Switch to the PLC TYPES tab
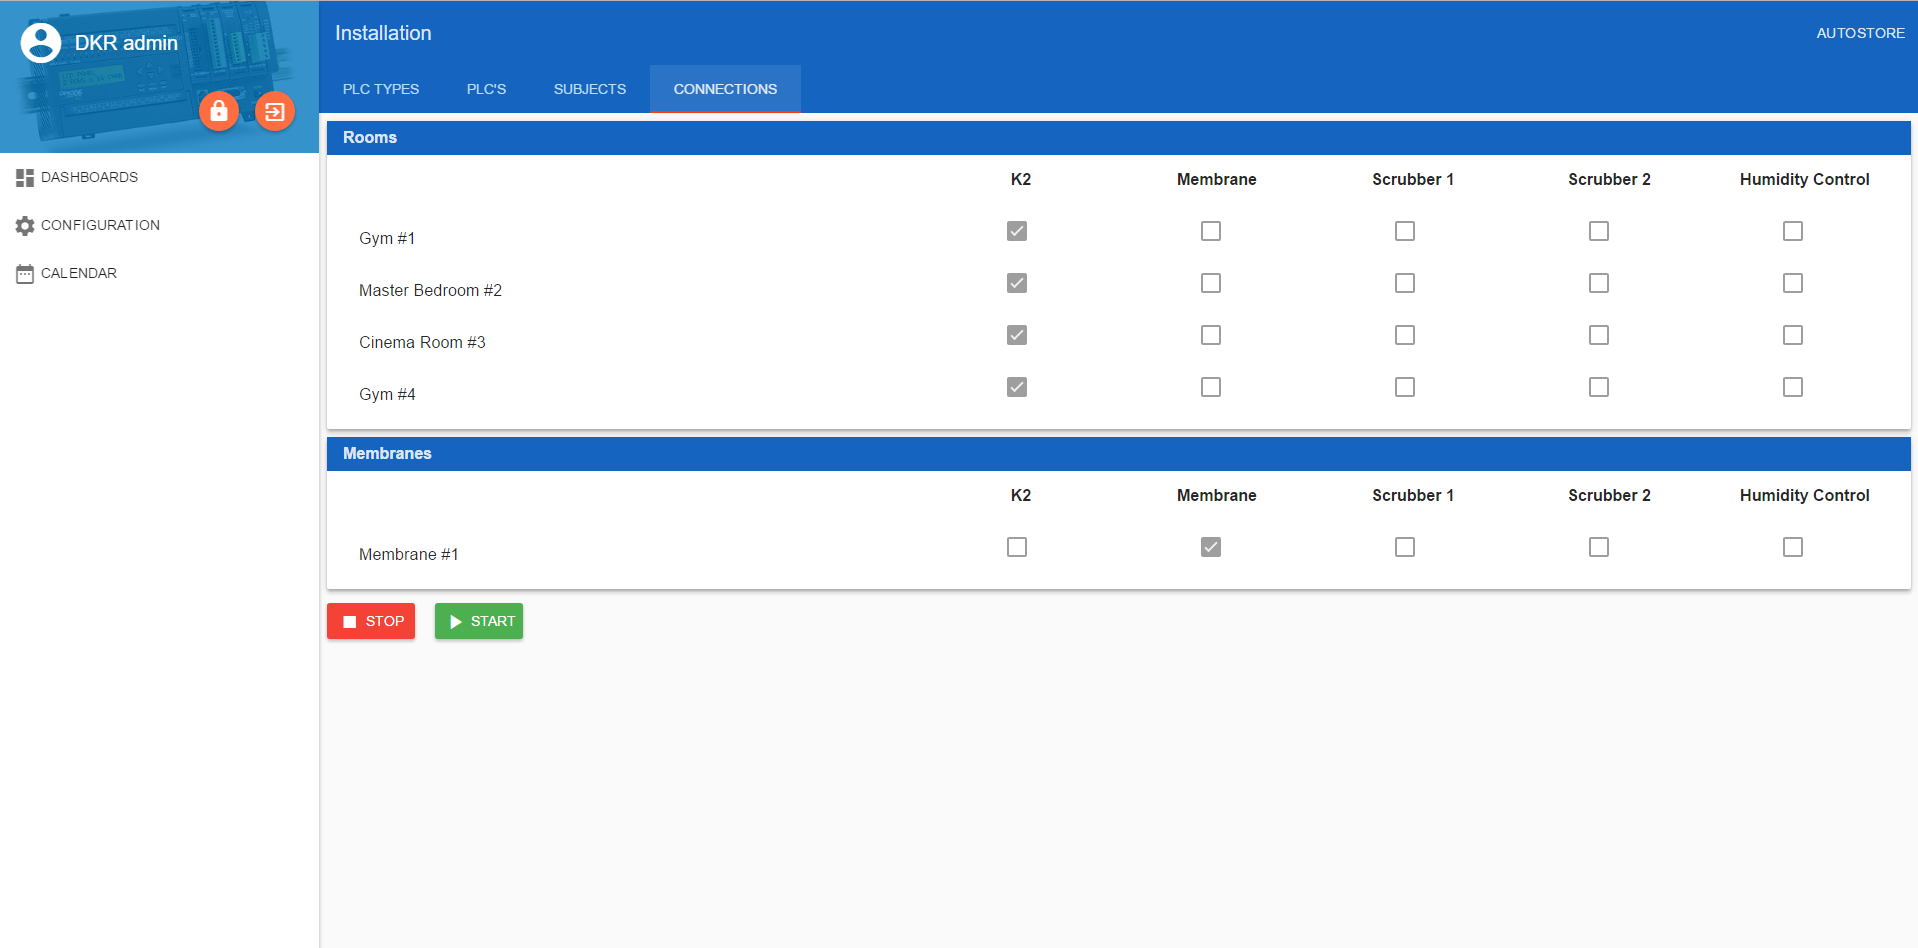 click(381, 89)
